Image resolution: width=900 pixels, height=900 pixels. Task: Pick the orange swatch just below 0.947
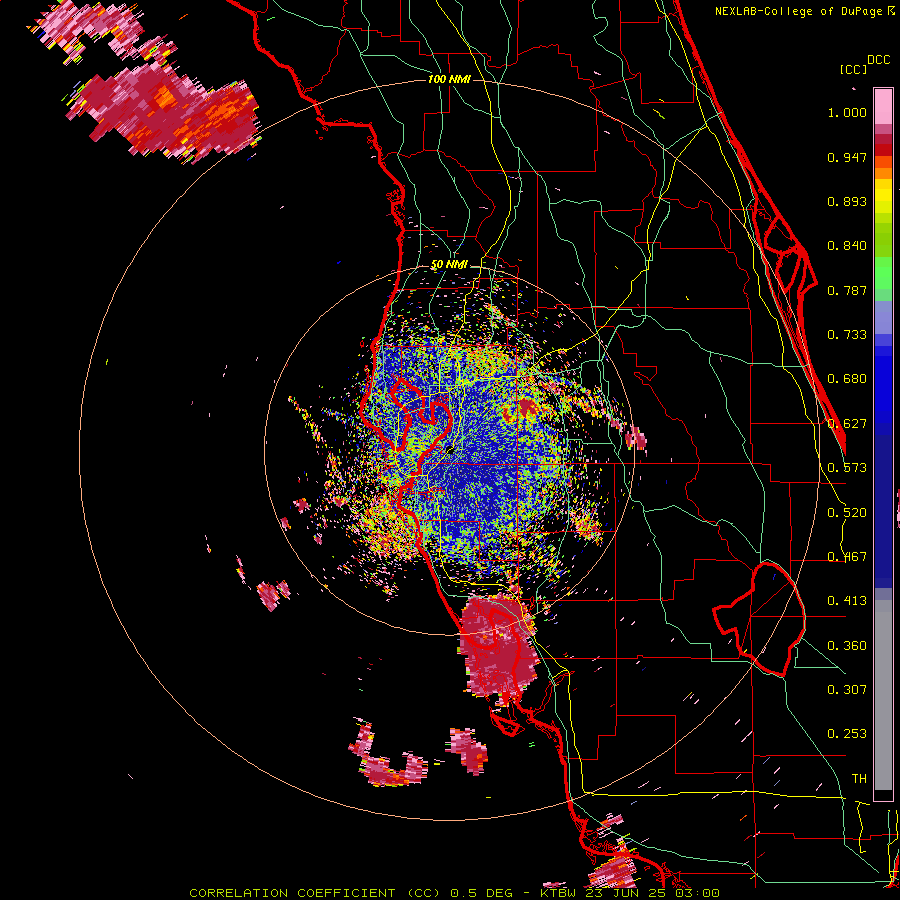(x=883, y=161)
